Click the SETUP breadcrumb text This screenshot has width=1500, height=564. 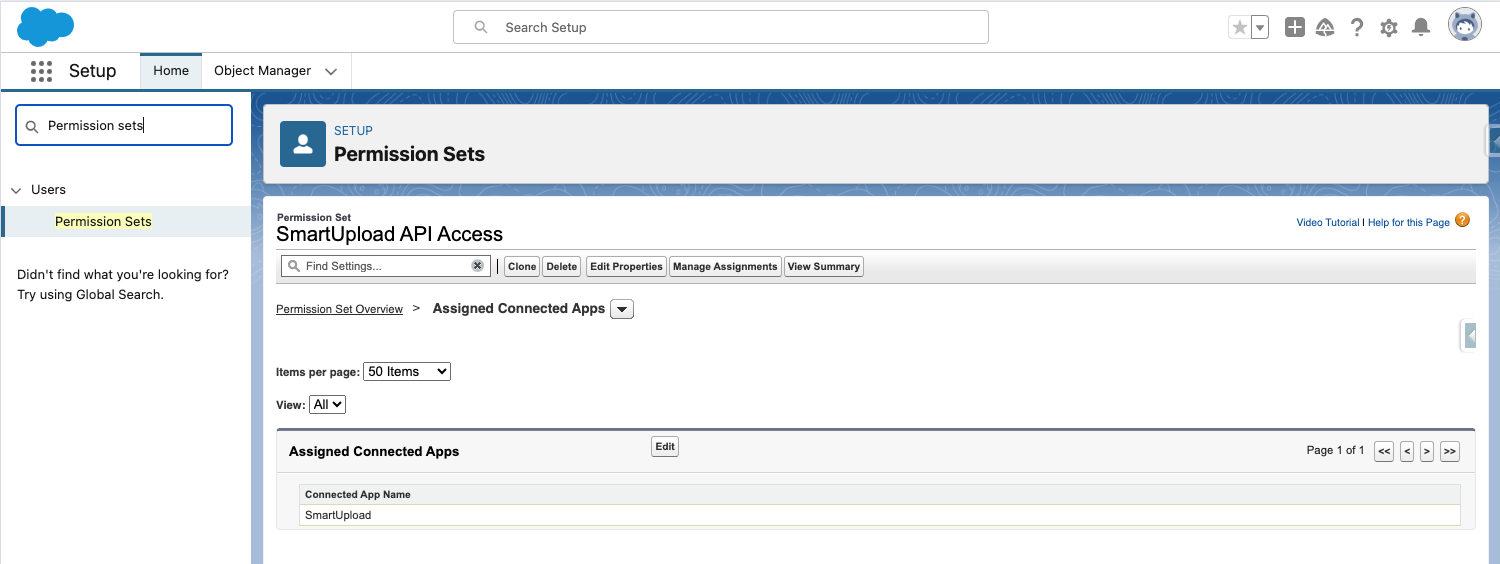pos(353,131)
